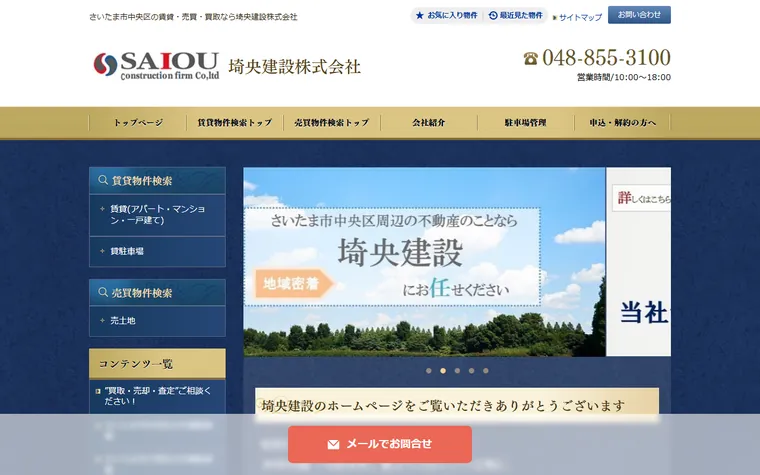This screenshot has height=475, width=760.
Task: Click the 地域密着 arrow badge on banner
Action: 294,283
